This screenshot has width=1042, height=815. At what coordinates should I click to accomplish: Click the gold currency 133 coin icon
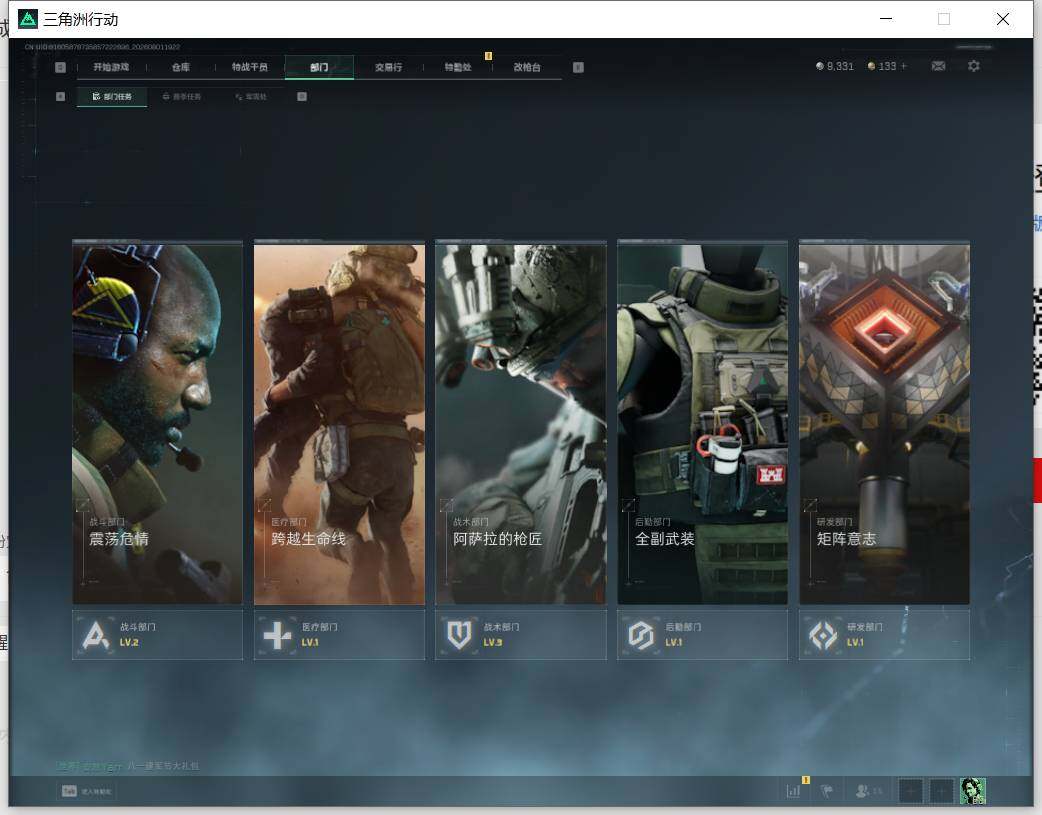click(x=871, y=66)
